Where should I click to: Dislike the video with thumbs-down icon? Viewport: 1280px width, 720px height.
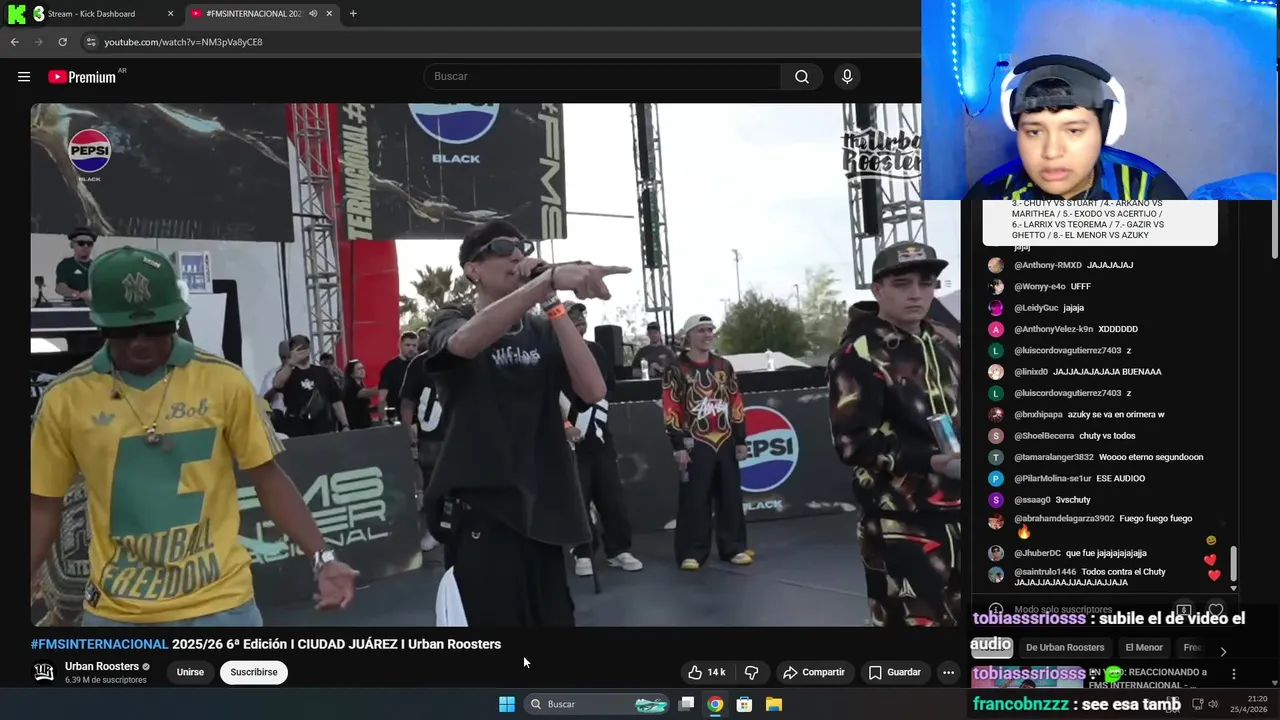pos(752,672)
